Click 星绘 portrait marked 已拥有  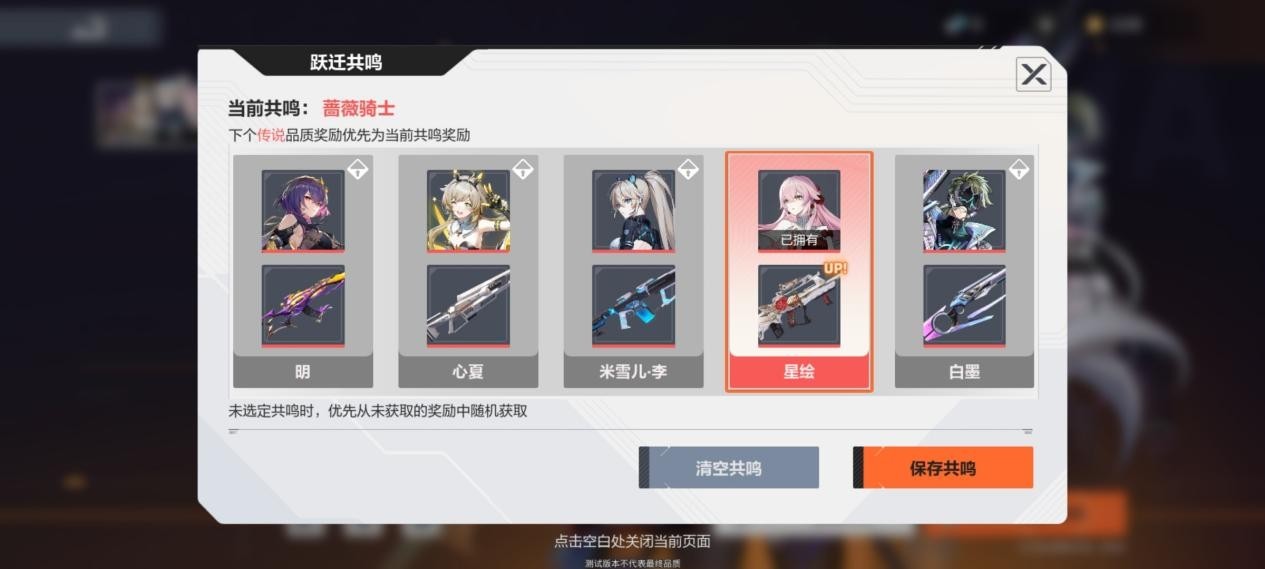[x=799, y=210]
